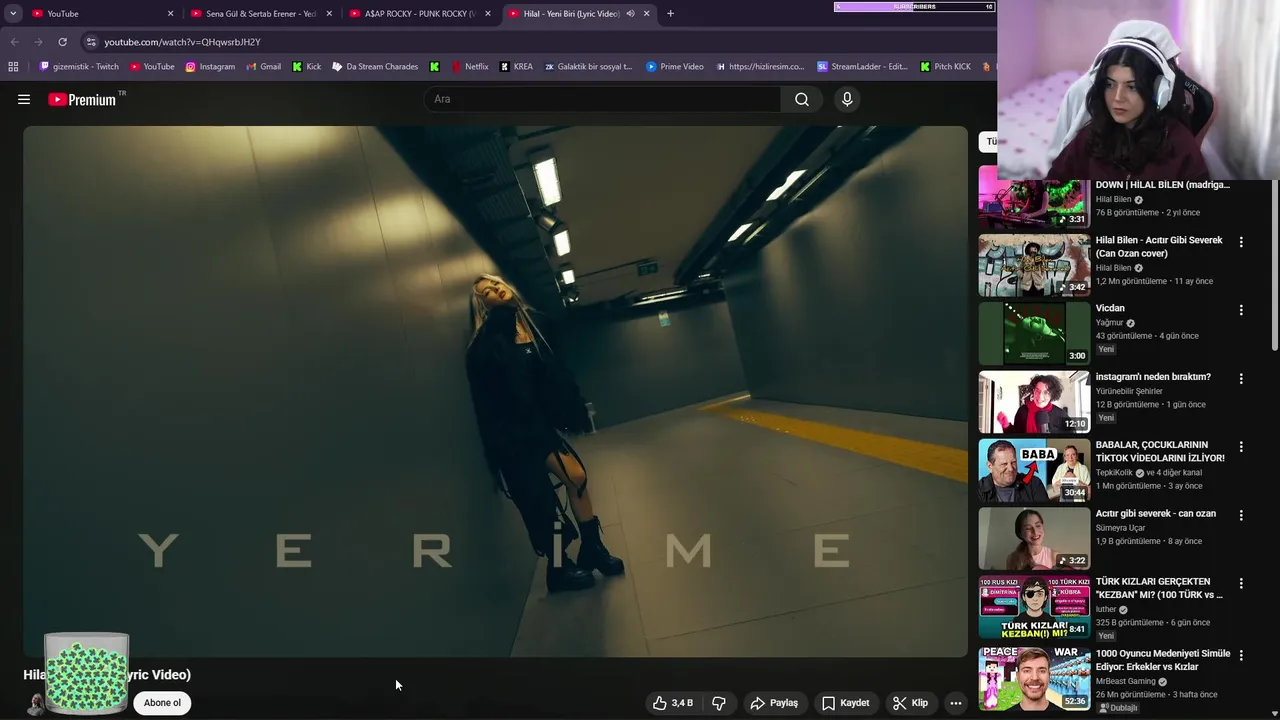Open the YouTube bookmark
The width and height of the screenshot is (1280, 720).
coord(152,66)
